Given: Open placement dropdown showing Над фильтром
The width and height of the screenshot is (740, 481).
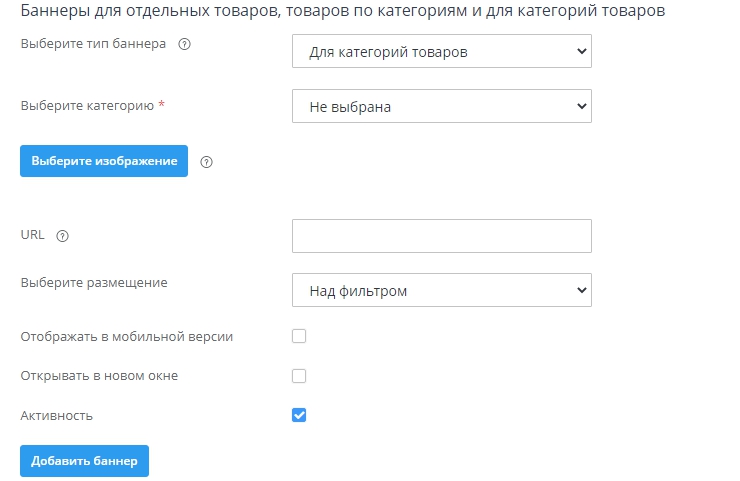Looking at the screenshot, I should pos(441,290).
